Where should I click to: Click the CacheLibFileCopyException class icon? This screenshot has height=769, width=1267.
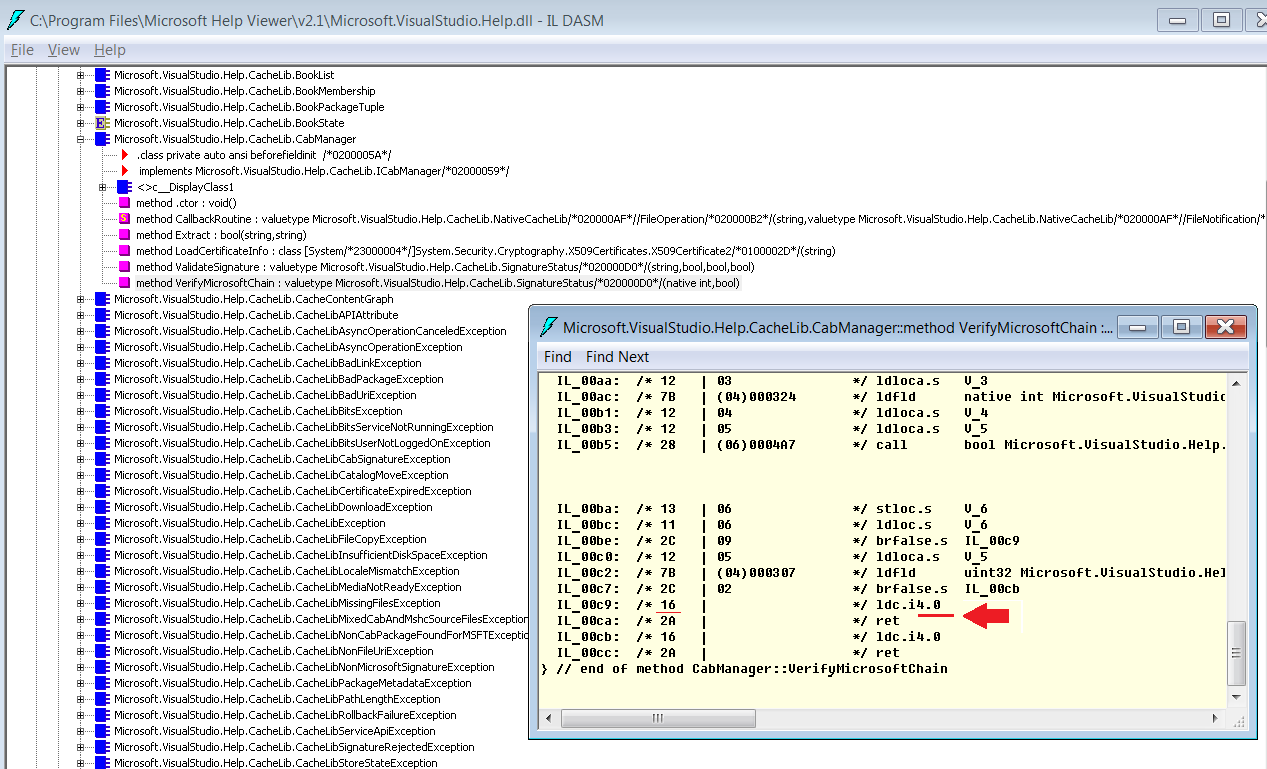(102, 539)
